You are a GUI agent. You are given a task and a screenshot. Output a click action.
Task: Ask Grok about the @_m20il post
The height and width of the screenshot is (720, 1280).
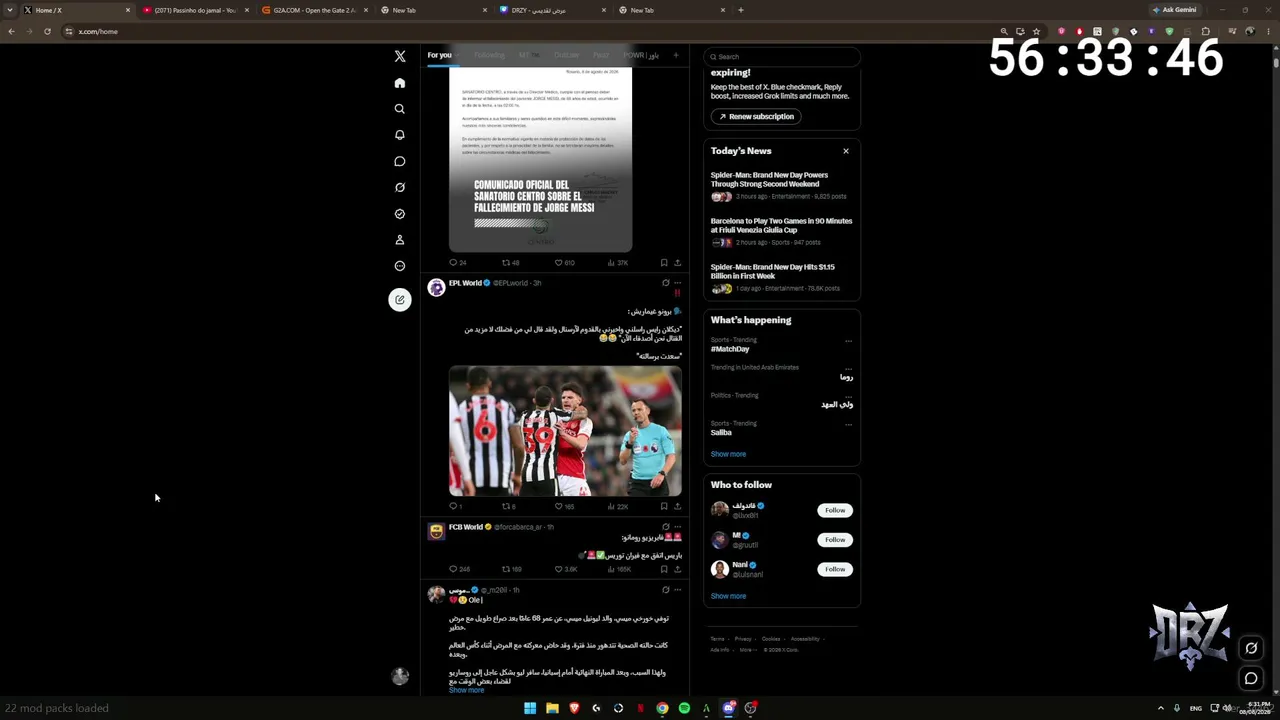(665, 590)
